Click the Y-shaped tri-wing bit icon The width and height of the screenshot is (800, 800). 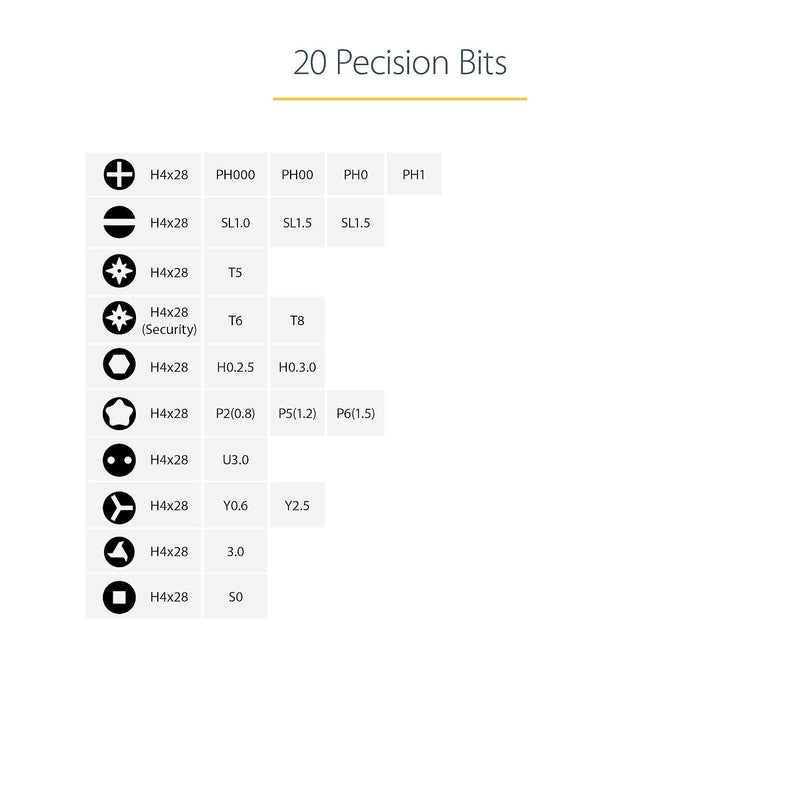(119, 508)
